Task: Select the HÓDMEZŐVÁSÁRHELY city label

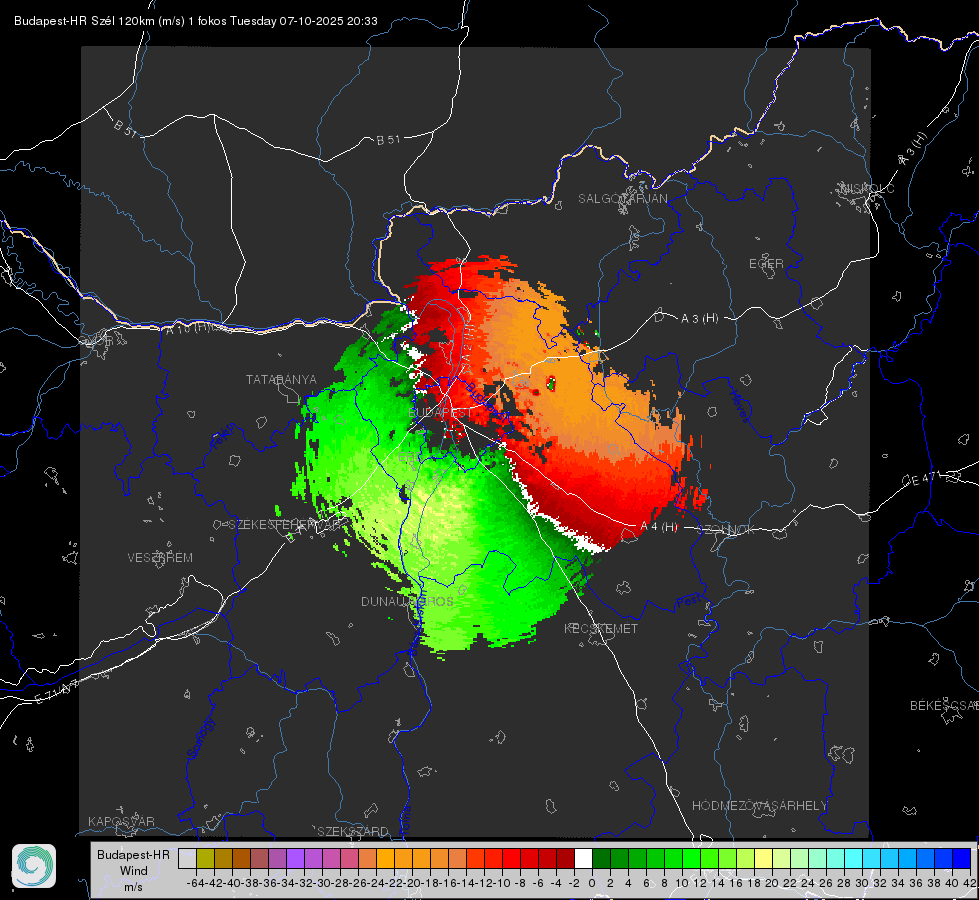Action: click(x=759, y=806)
